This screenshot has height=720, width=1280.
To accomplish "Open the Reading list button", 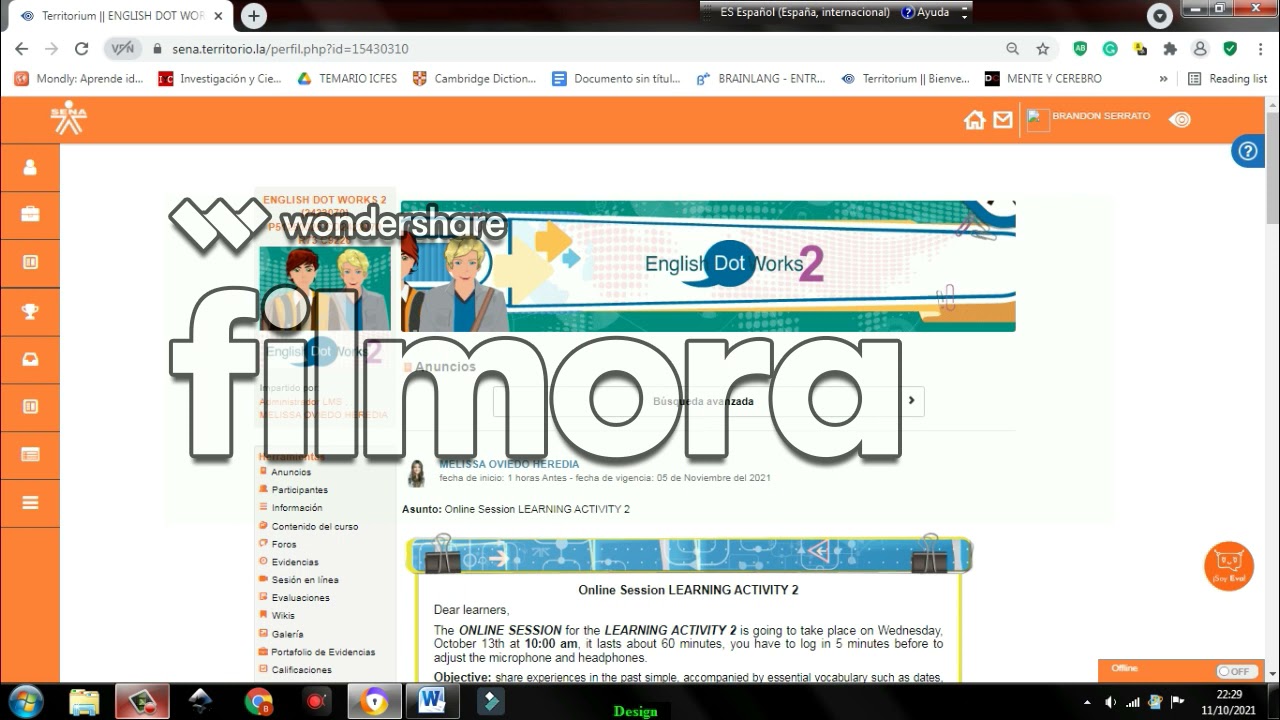I will 1227,78.
